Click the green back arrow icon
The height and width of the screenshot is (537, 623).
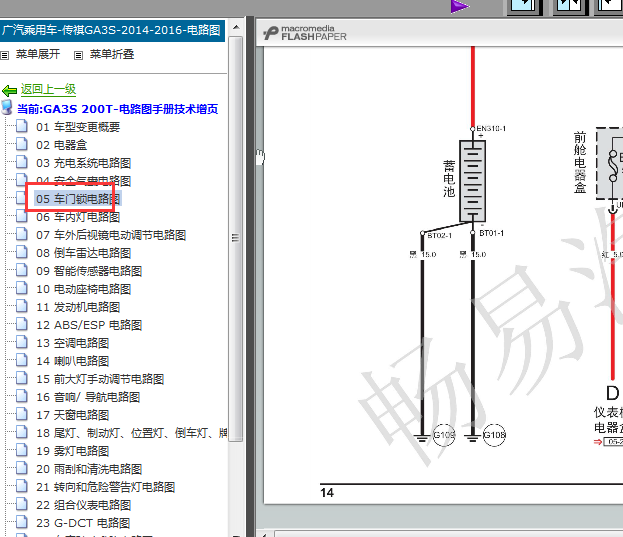tap(9, 91)
